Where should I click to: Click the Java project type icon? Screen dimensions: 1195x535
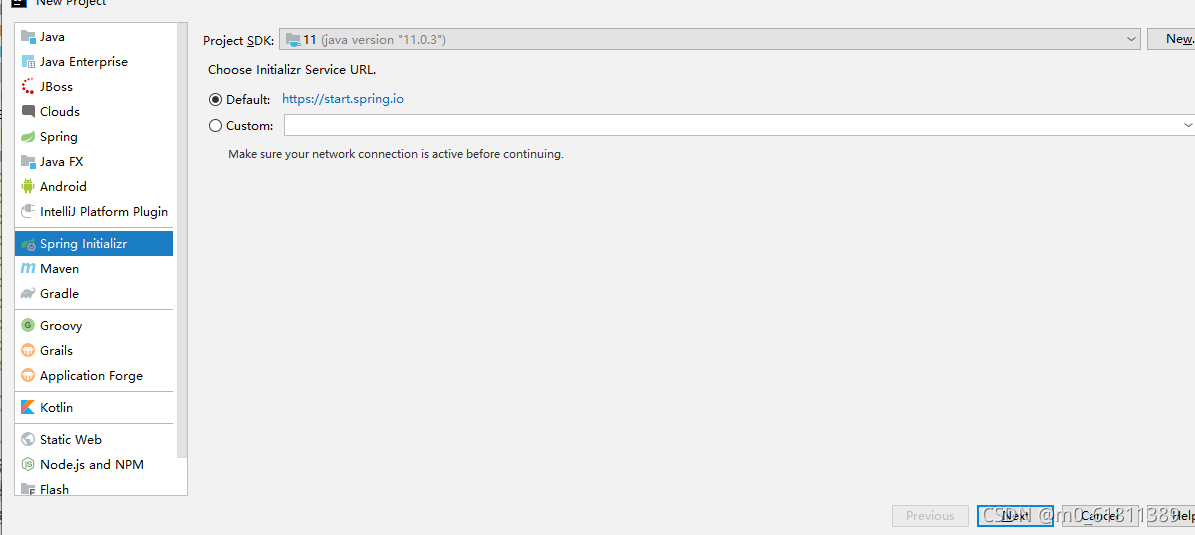(28, 36)
